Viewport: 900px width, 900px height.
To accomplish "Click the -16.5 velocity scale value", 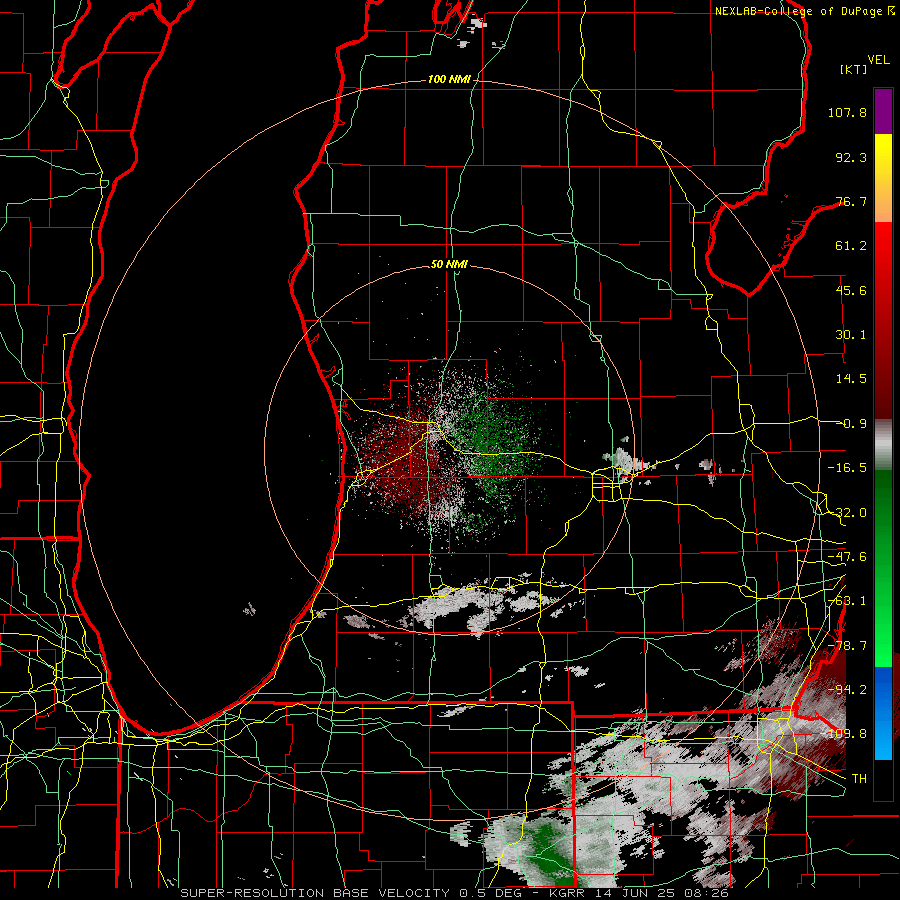I will tap(847, 468).
